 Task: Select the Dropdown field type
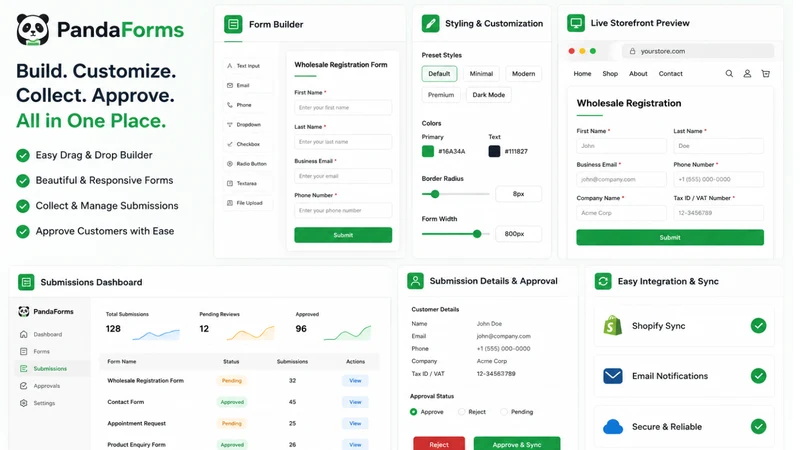pos(248,124)
